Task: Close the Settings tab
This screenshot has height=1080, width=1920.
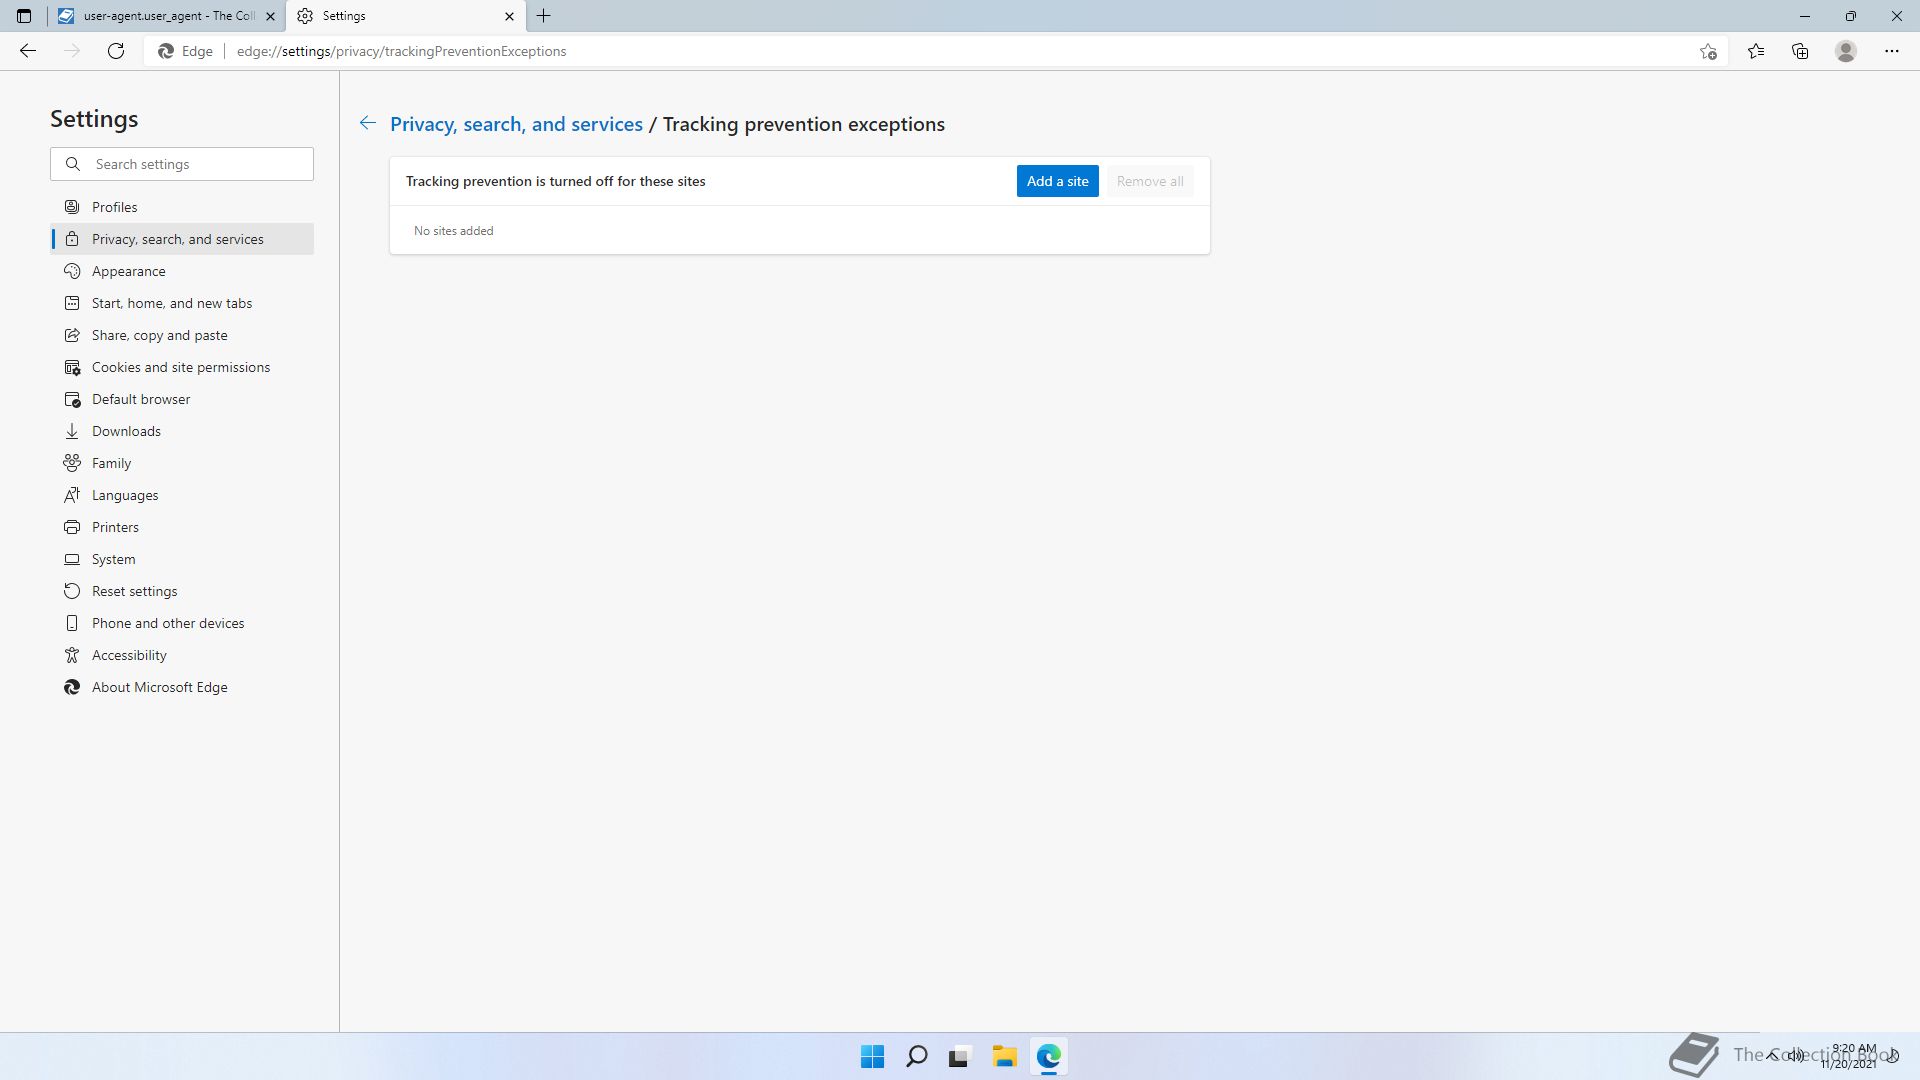Action: 509,16
